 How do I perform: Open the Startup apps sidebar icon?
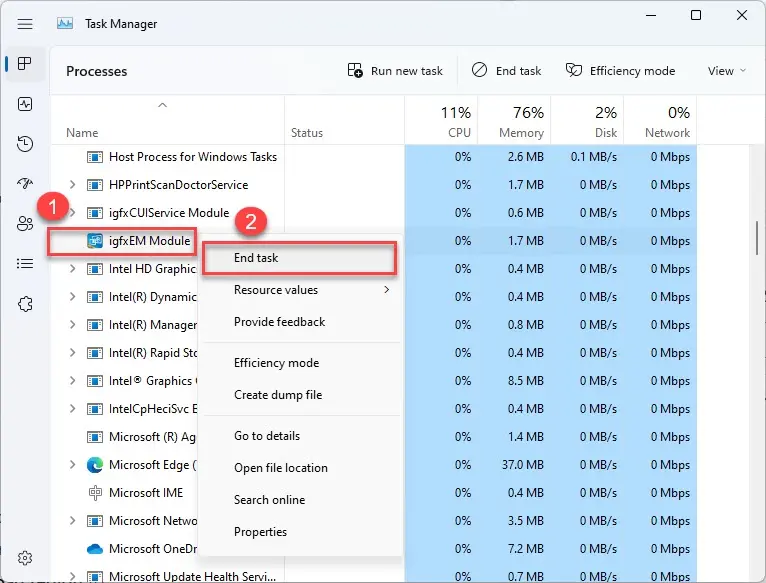pyautogui.click(x=26, y=184)
